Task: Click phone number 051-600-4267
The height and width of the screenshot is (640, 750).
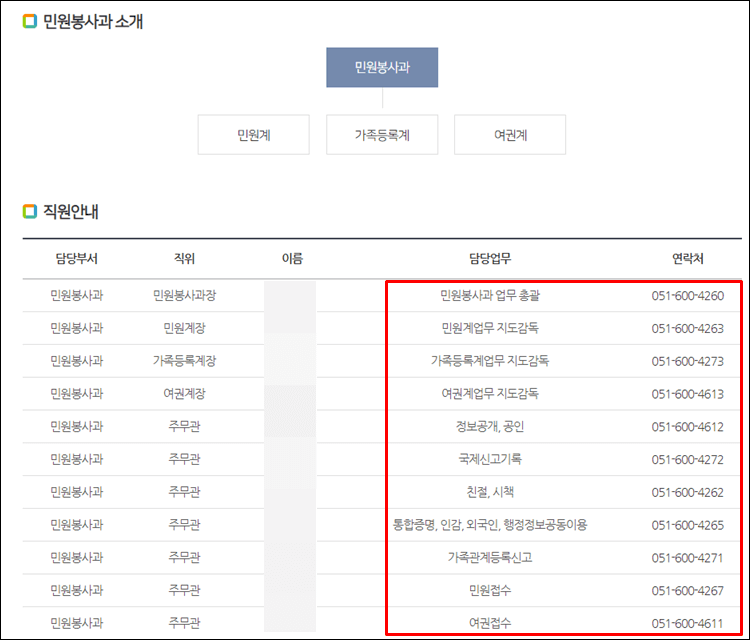Action: pos(688,591)
